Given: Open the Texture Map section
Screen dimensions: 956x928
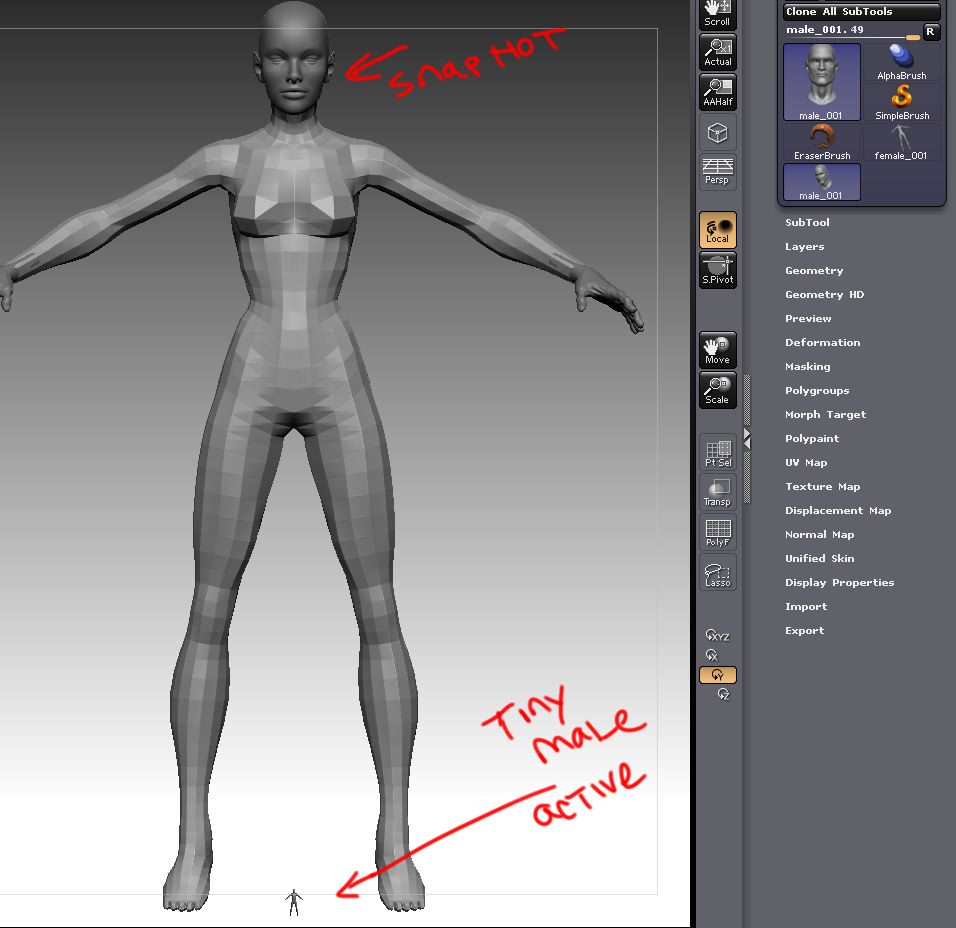Looking at the screenshot, I should click(822, 487).
